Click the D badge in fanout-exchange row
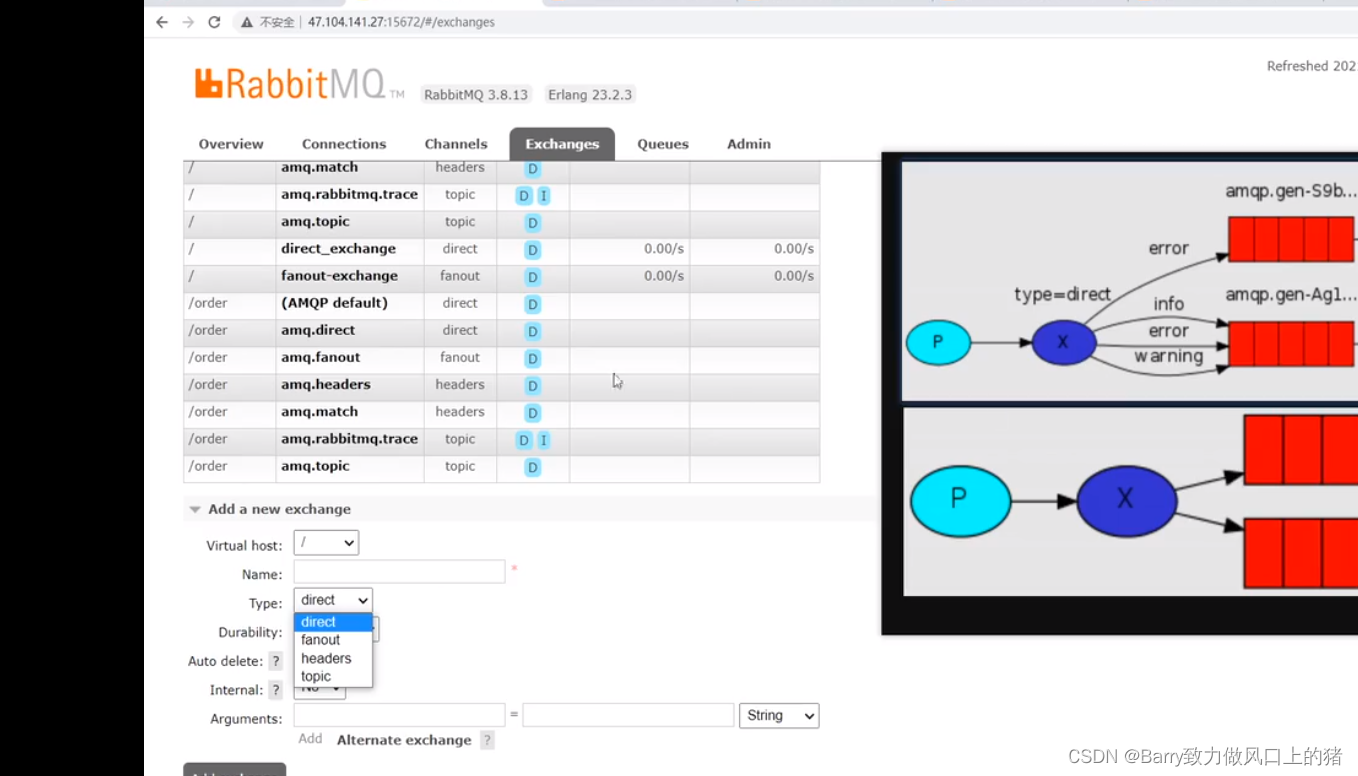 (x=533, y=277)
